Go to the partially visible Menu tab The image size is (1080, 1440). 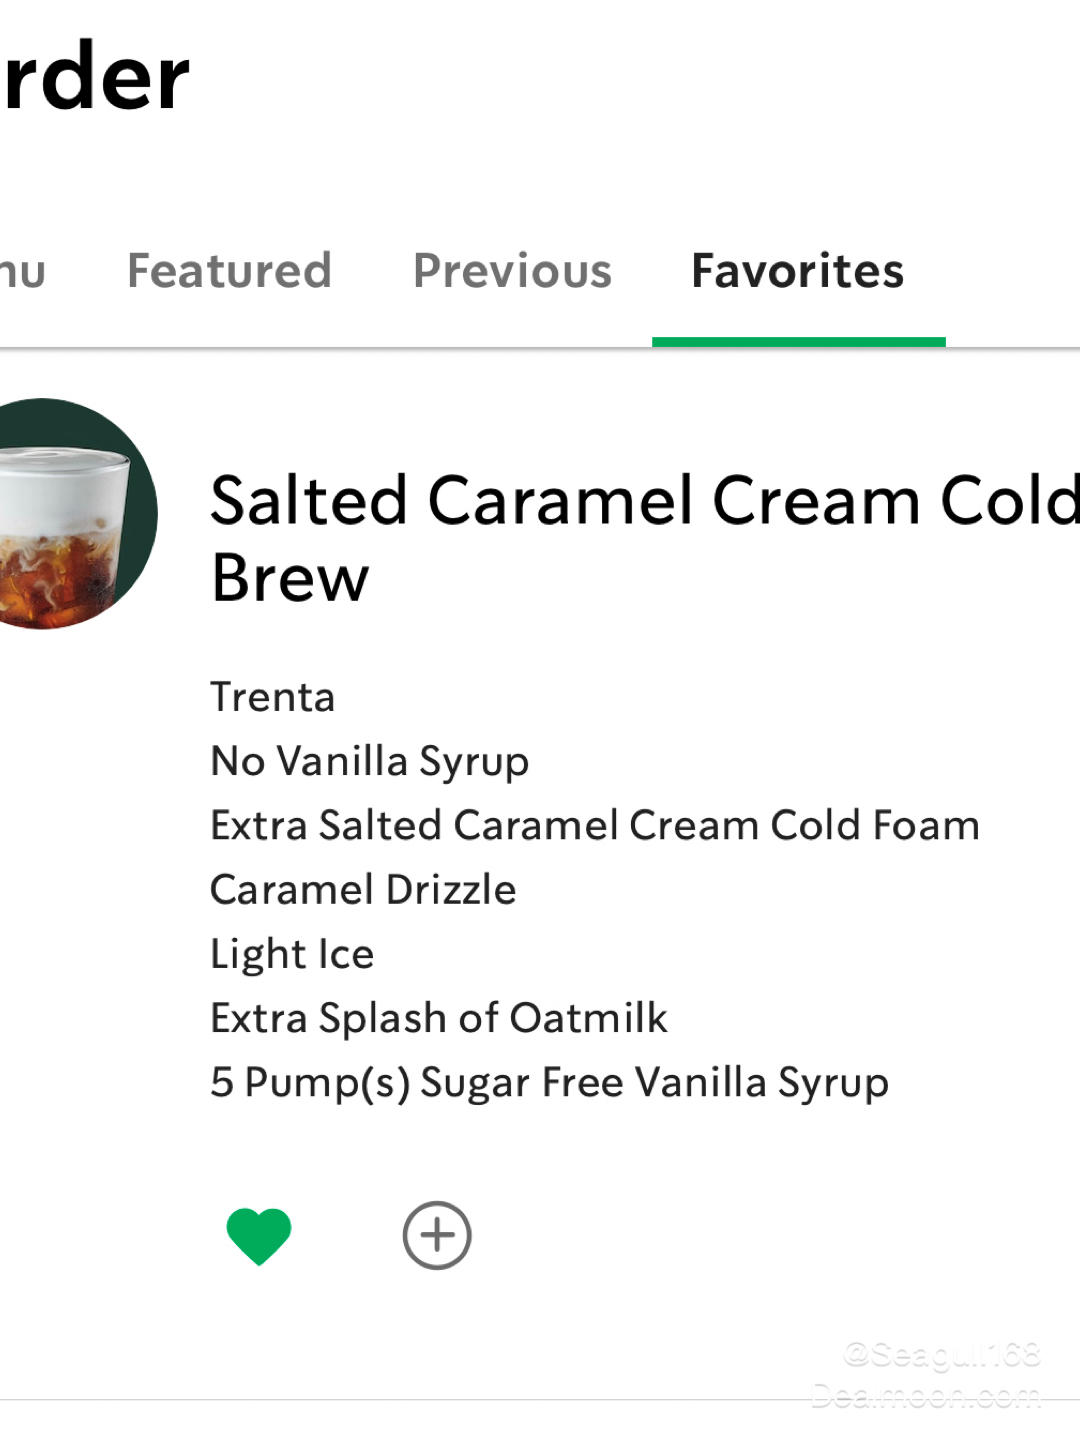coord(22,271)
